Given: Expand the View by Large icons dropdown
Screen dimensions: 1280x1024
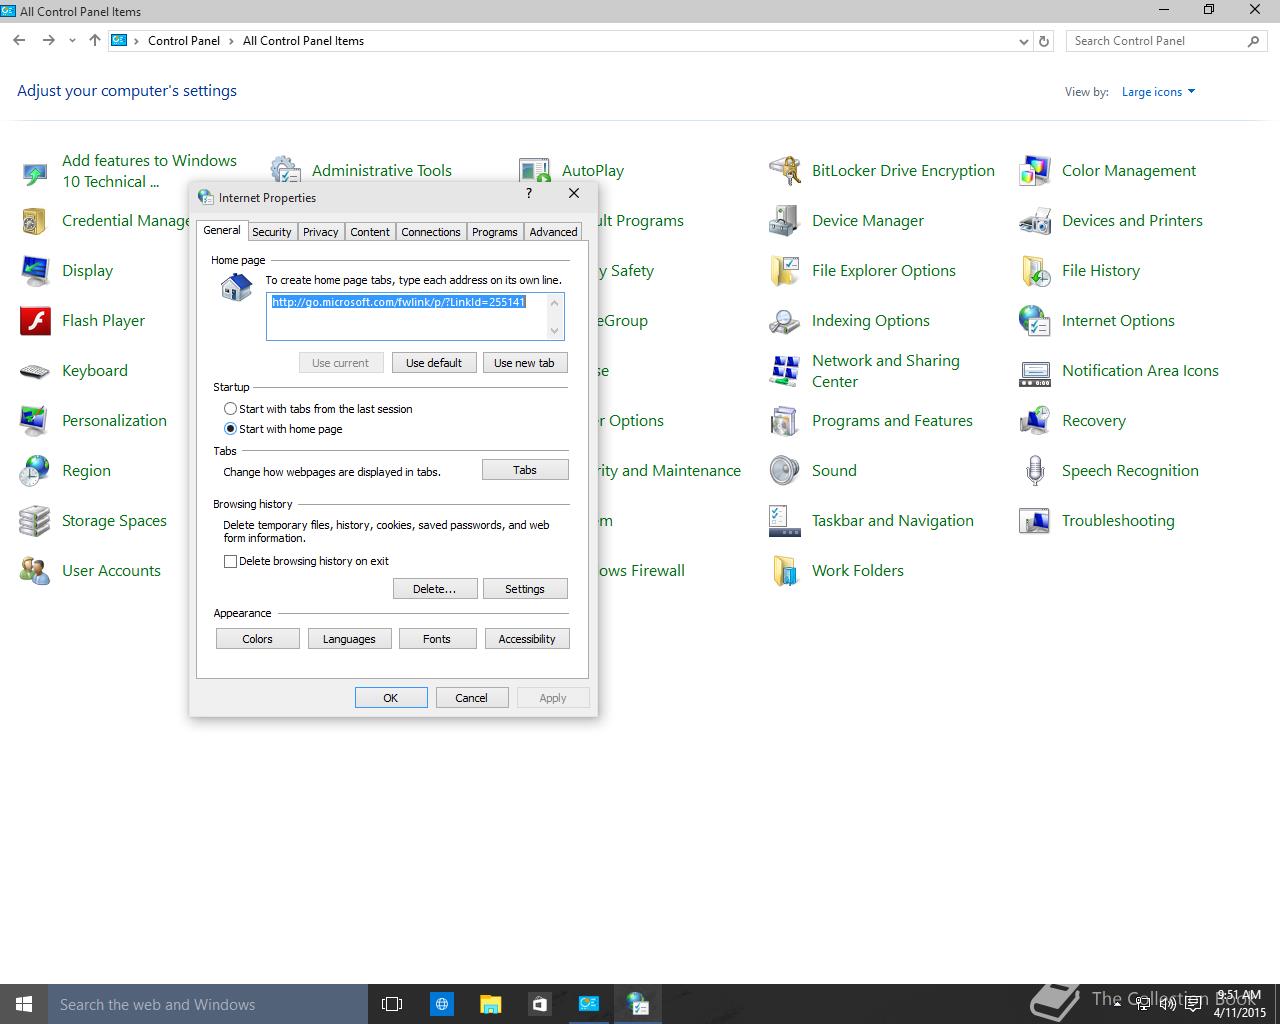Looking at the screenshot, I should click(x=1158, y=92).
